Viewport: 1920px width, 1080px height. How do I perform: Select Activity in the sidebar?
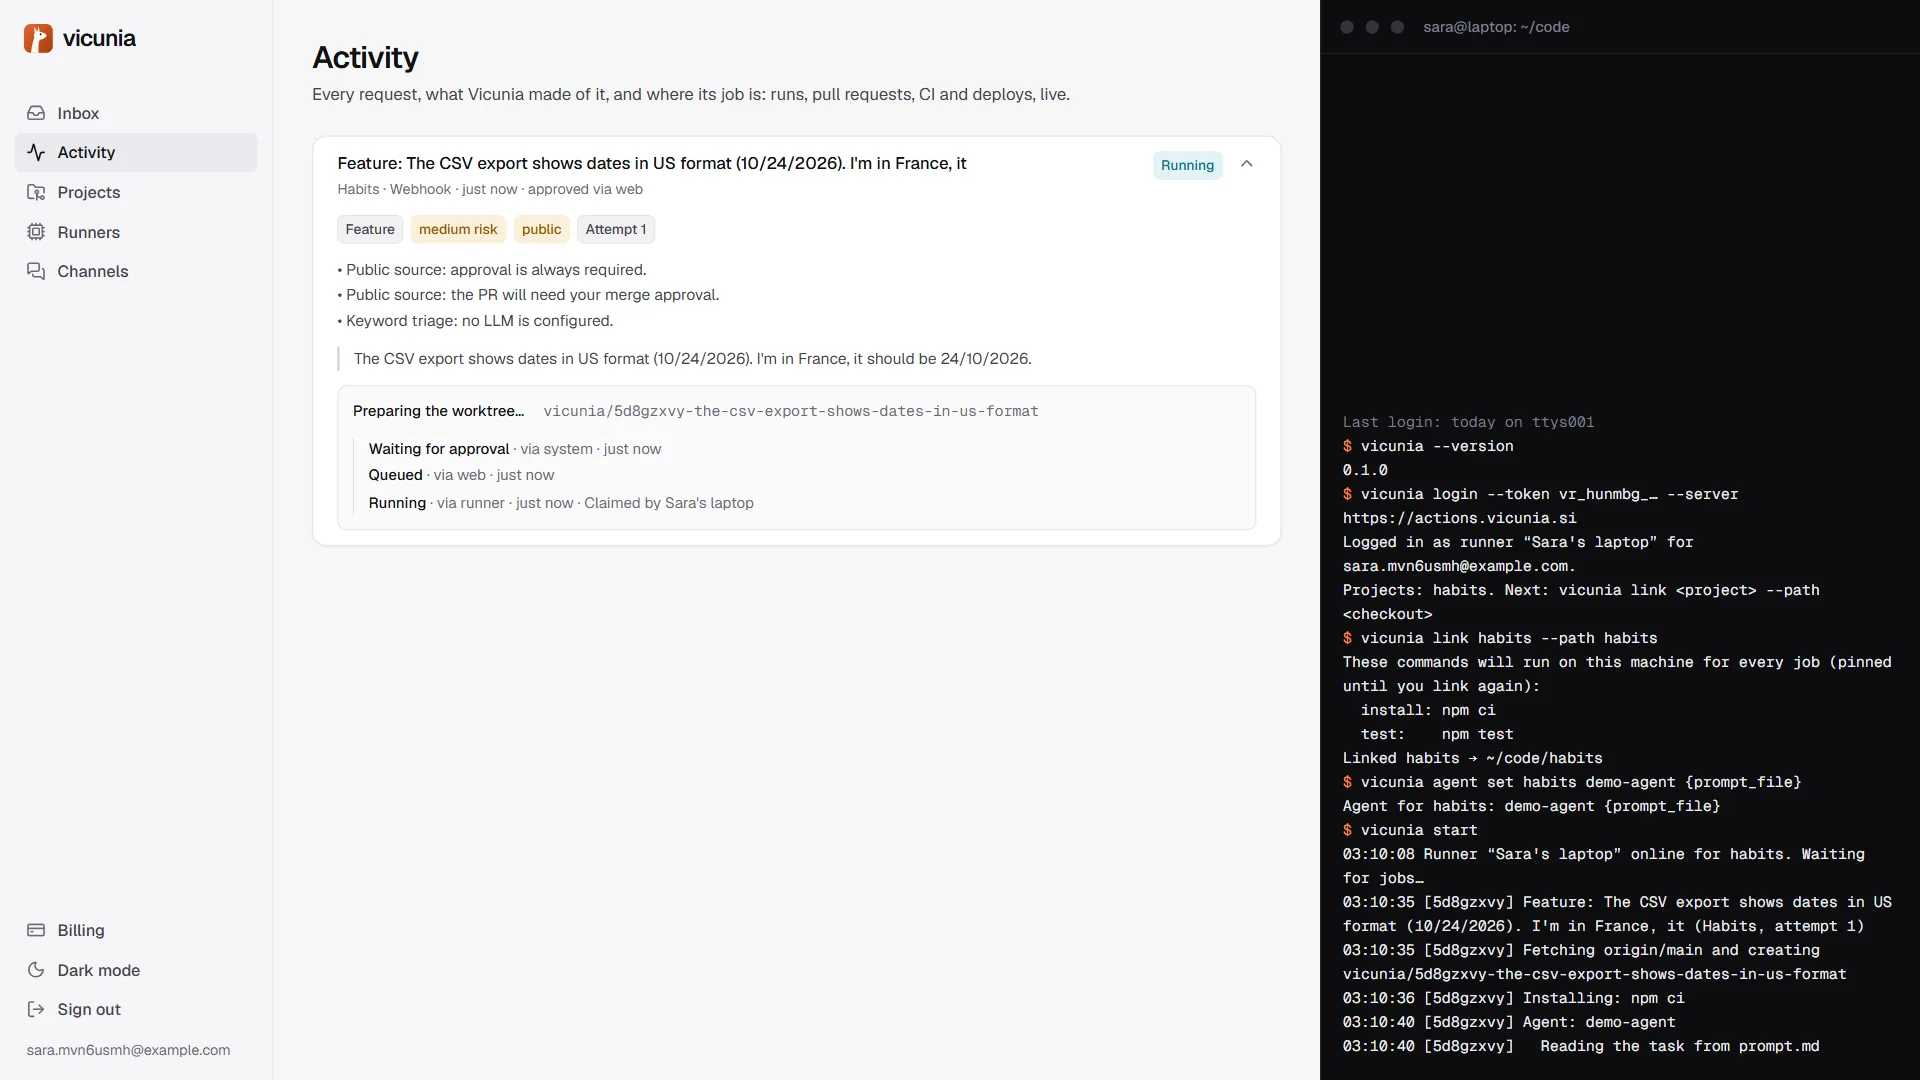click(136, 152)
